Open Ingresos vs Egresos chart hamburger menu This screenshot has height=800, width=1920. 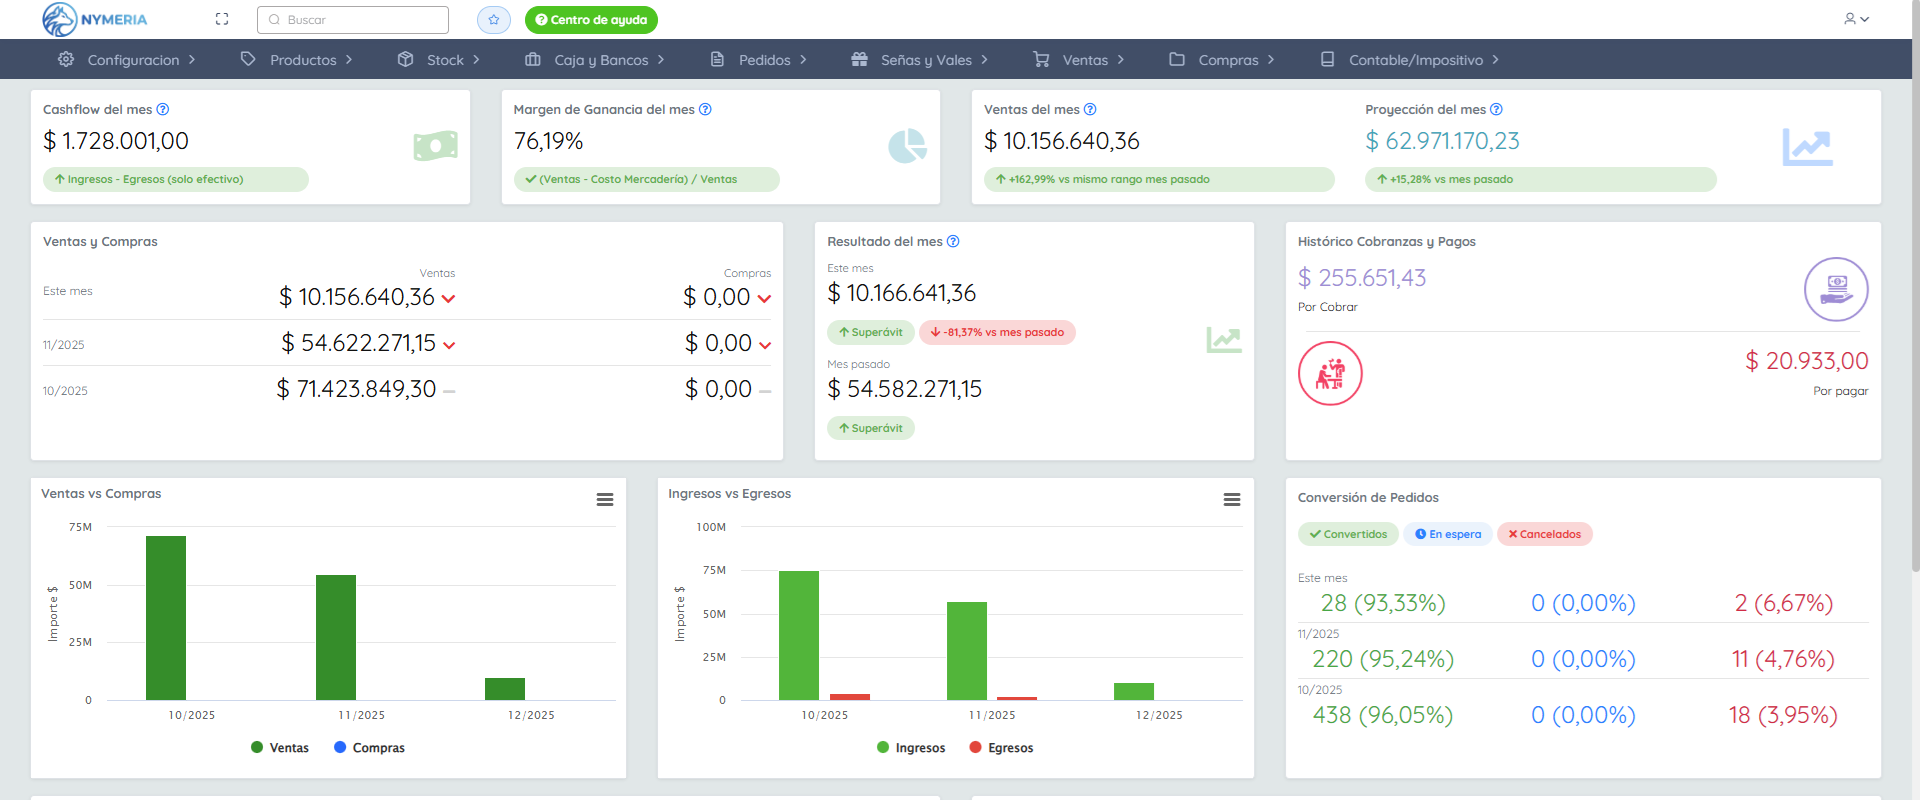(1232, 500)
